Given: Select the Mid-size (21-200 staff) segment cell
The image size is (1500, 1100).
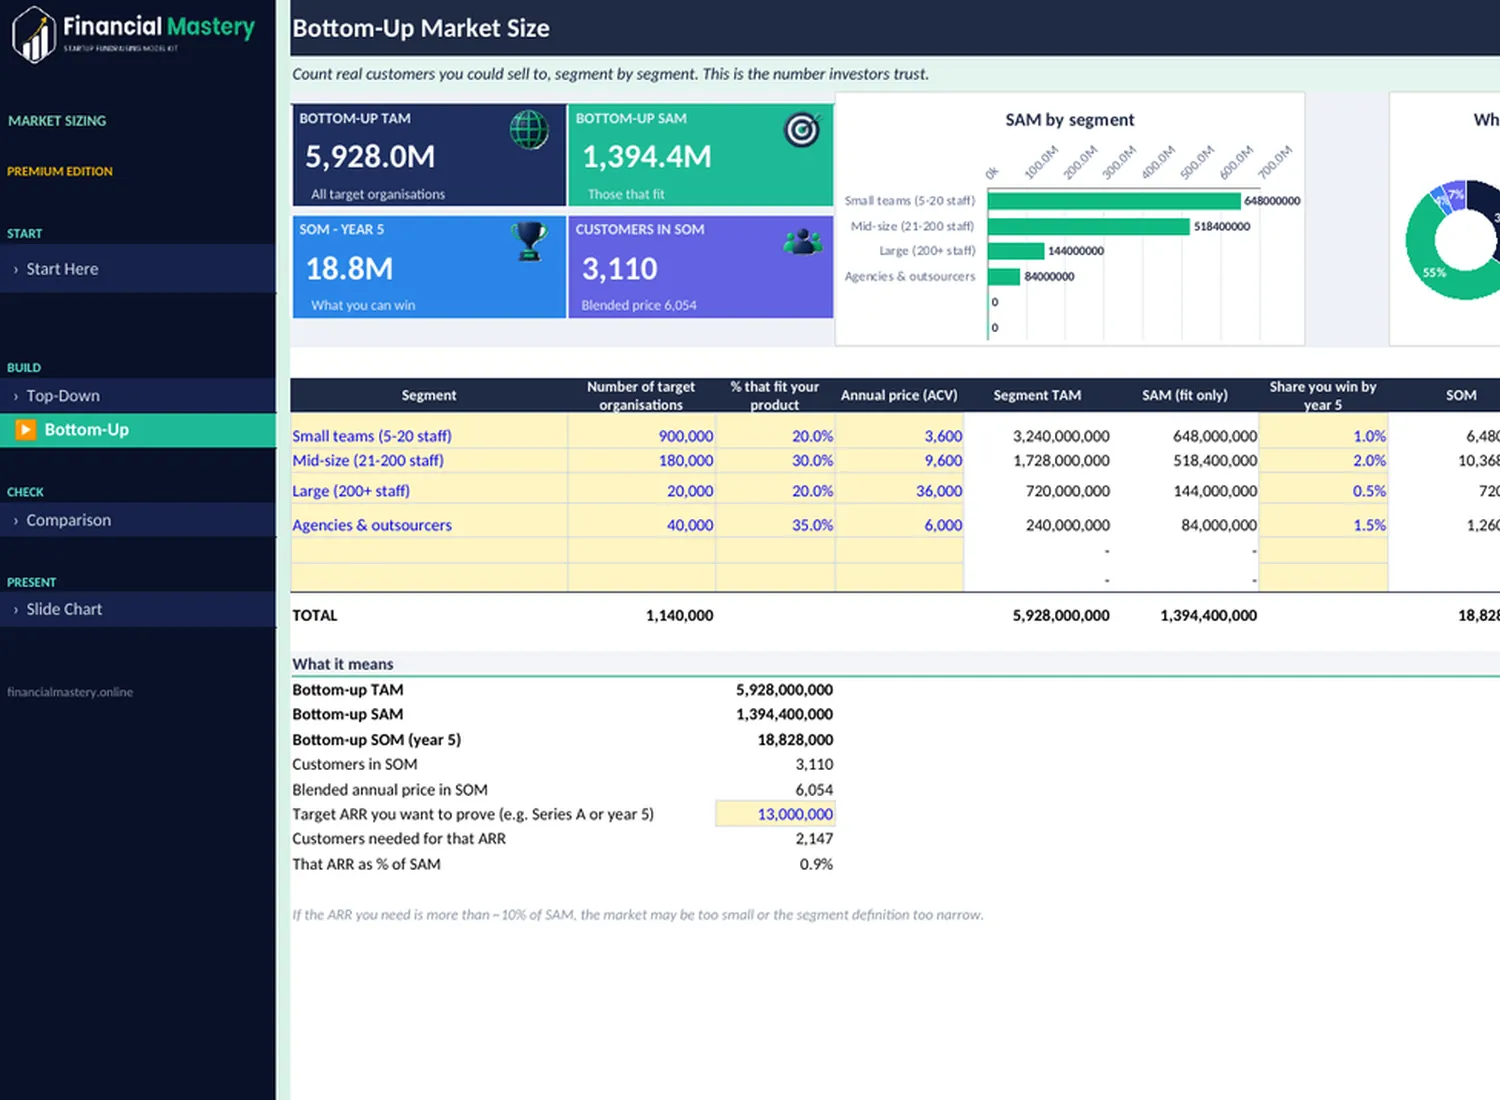Looking at the screenshot, I should click(429, 460).
